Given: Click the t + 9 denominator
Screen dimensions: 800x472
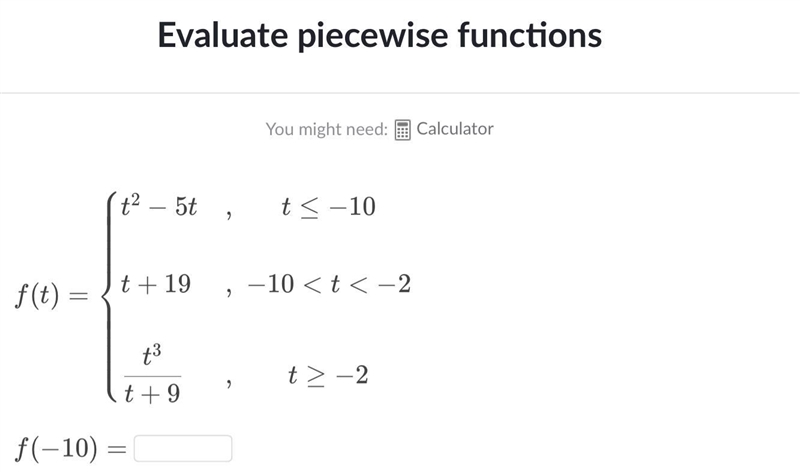Looking at the screenshot, I should tap(152, 393).
